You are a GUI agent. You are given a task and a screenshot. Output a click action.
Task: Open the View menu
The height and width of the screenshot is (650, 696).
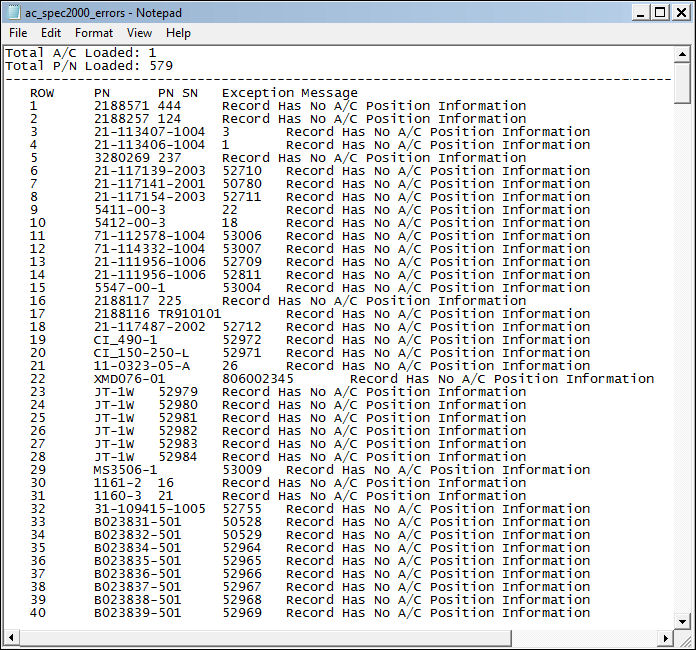pyautogui.click(x=139, y=33)
